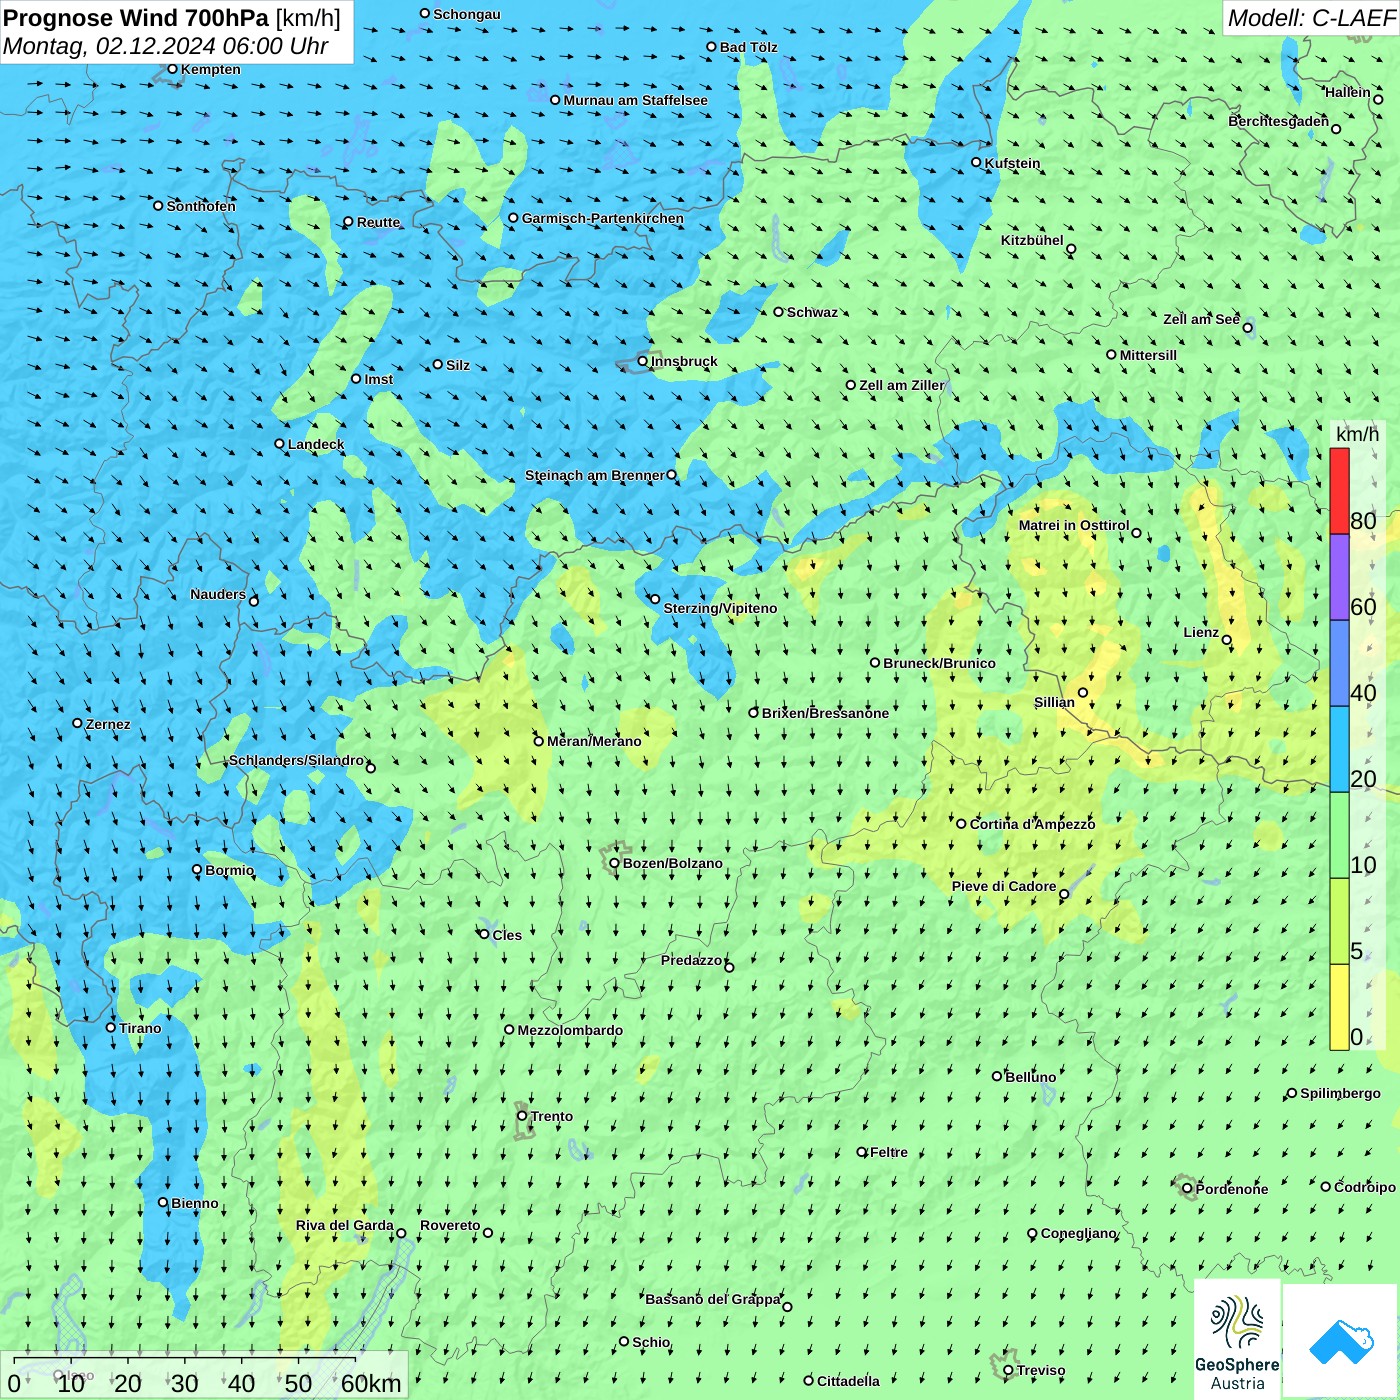Click the purple 60-80 km/h legend swatch
Screen dimensions: 1400x1400
1340,577
